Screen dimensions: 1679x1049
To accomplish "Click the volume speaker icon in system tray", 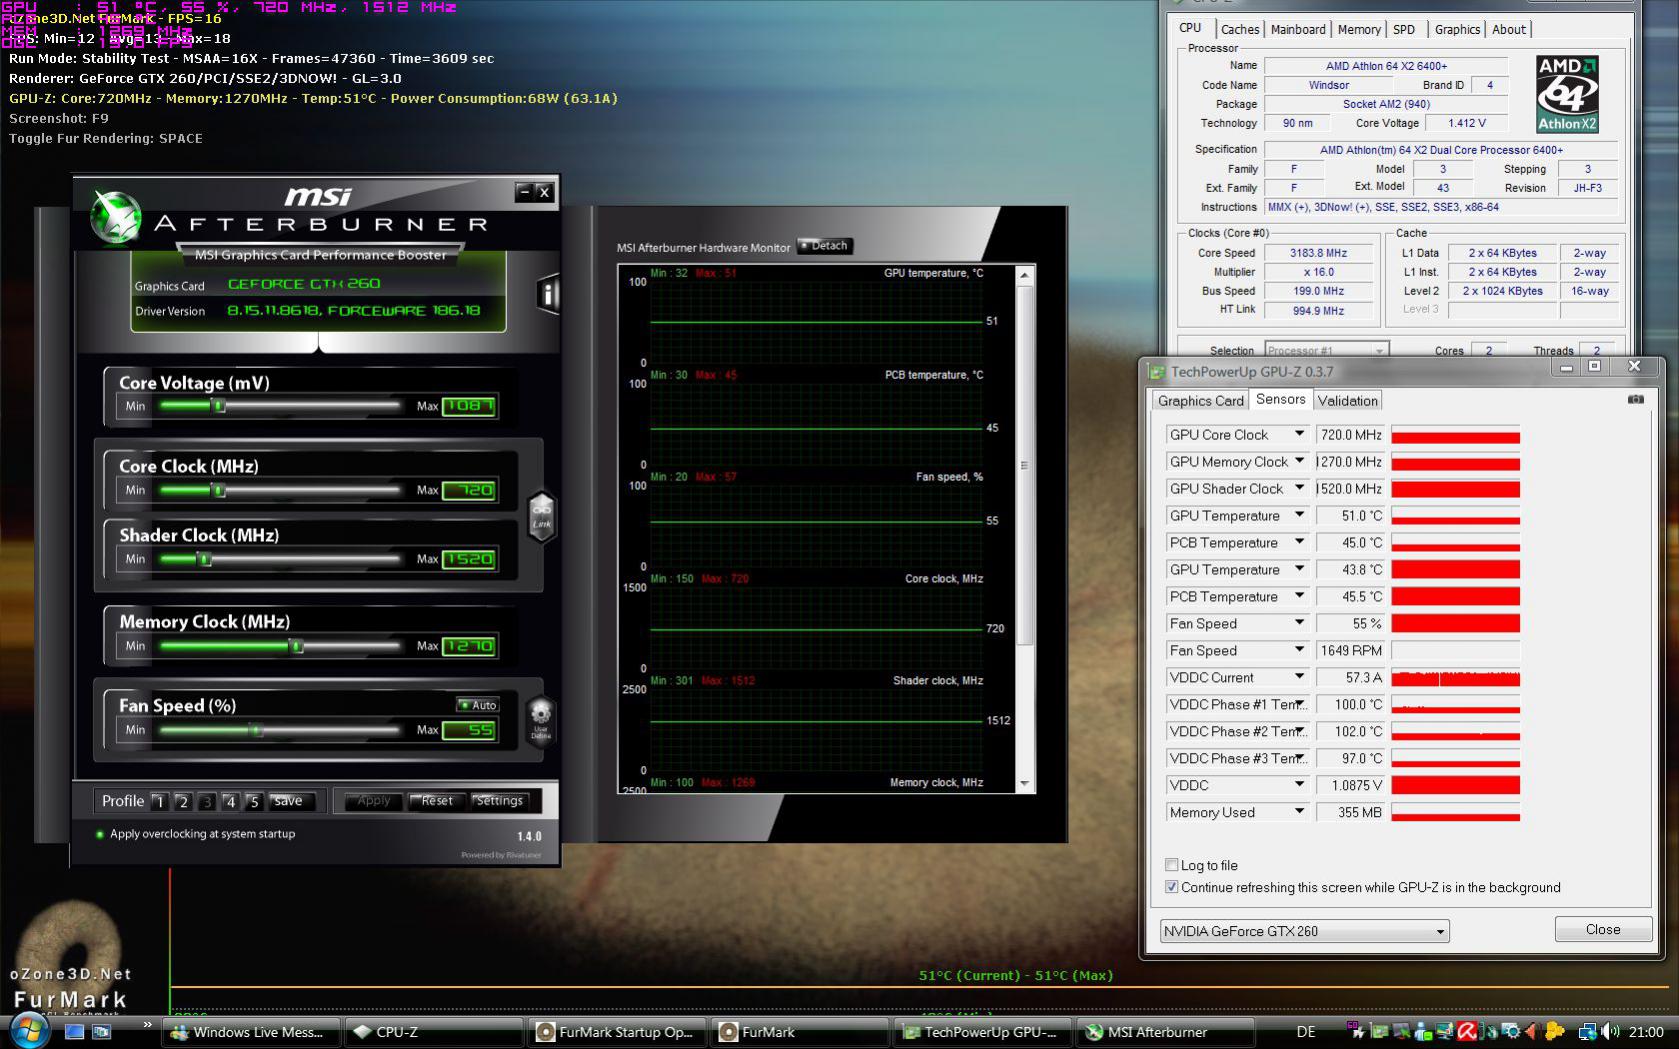I will click(x=1610, y=1031).
